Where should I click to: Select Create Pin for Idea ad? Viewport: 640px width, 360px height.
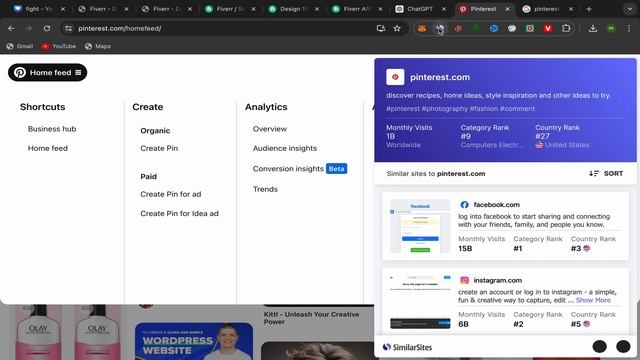(179, 213)
